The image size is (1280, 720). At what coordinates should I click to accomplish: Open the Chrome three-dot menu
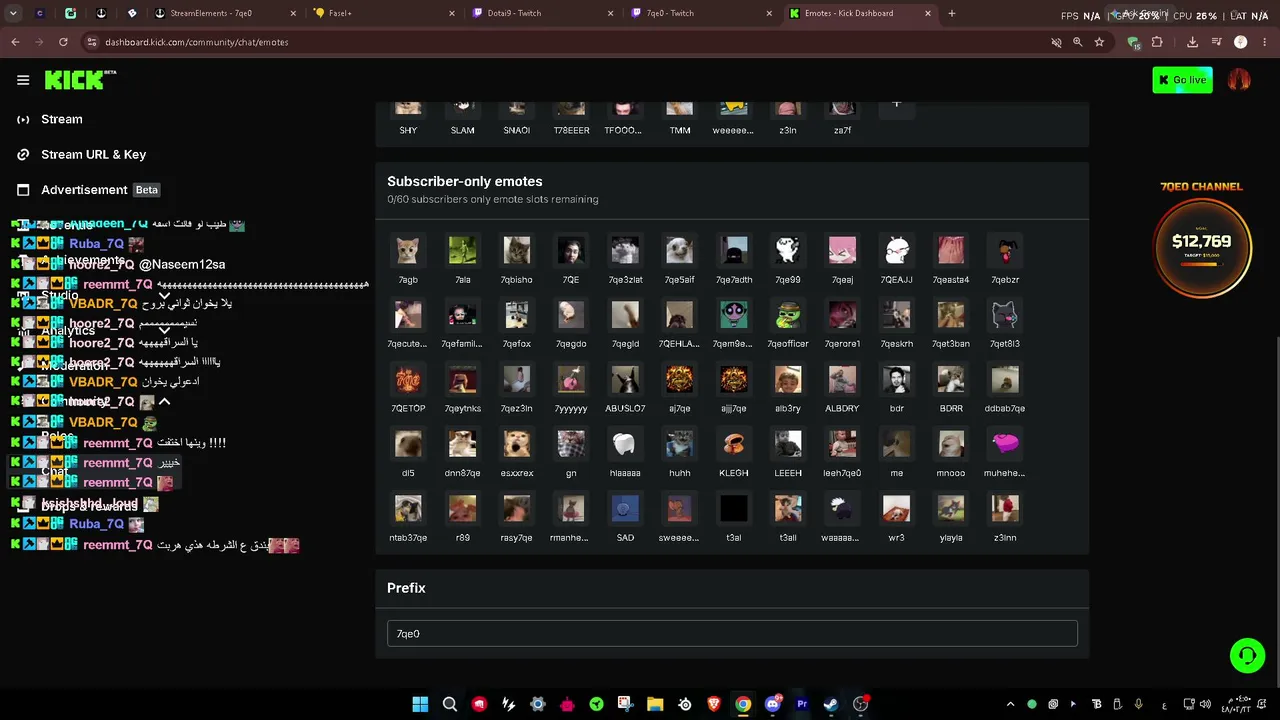[1265, 42]
